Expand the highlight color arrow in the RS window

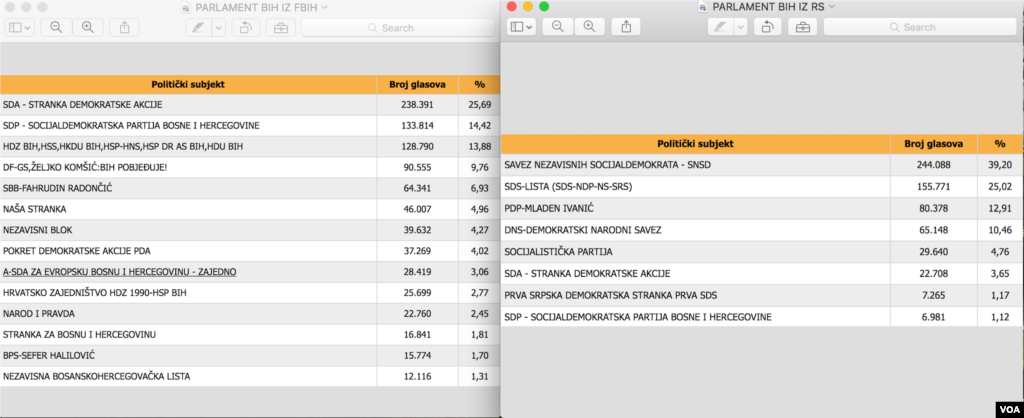[x=740, y=27]
